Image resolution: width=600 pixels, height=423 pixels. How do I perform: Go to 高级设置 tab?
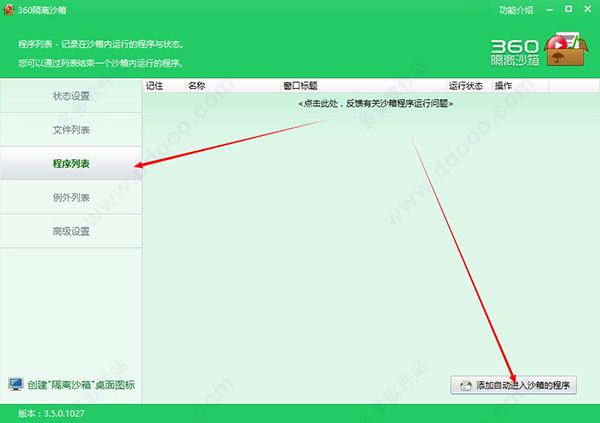71,231
